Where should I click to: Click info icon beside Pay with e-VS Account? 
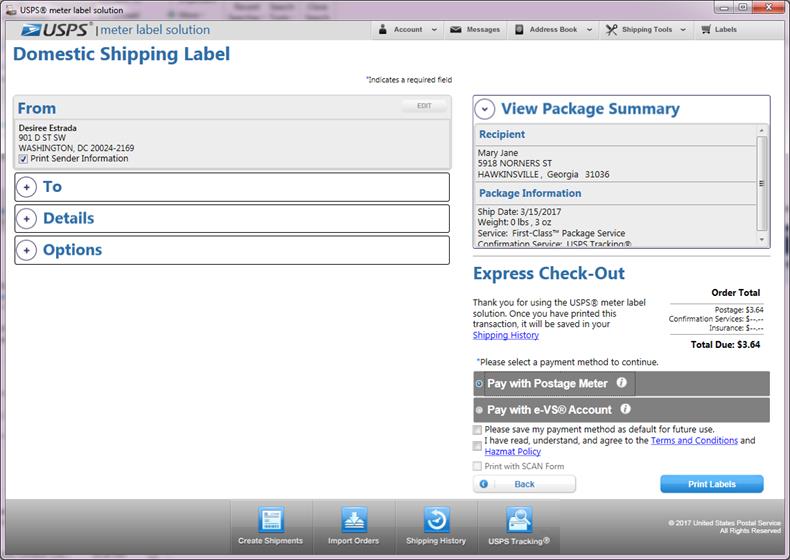pyautogui.click(x=625, y=409)
